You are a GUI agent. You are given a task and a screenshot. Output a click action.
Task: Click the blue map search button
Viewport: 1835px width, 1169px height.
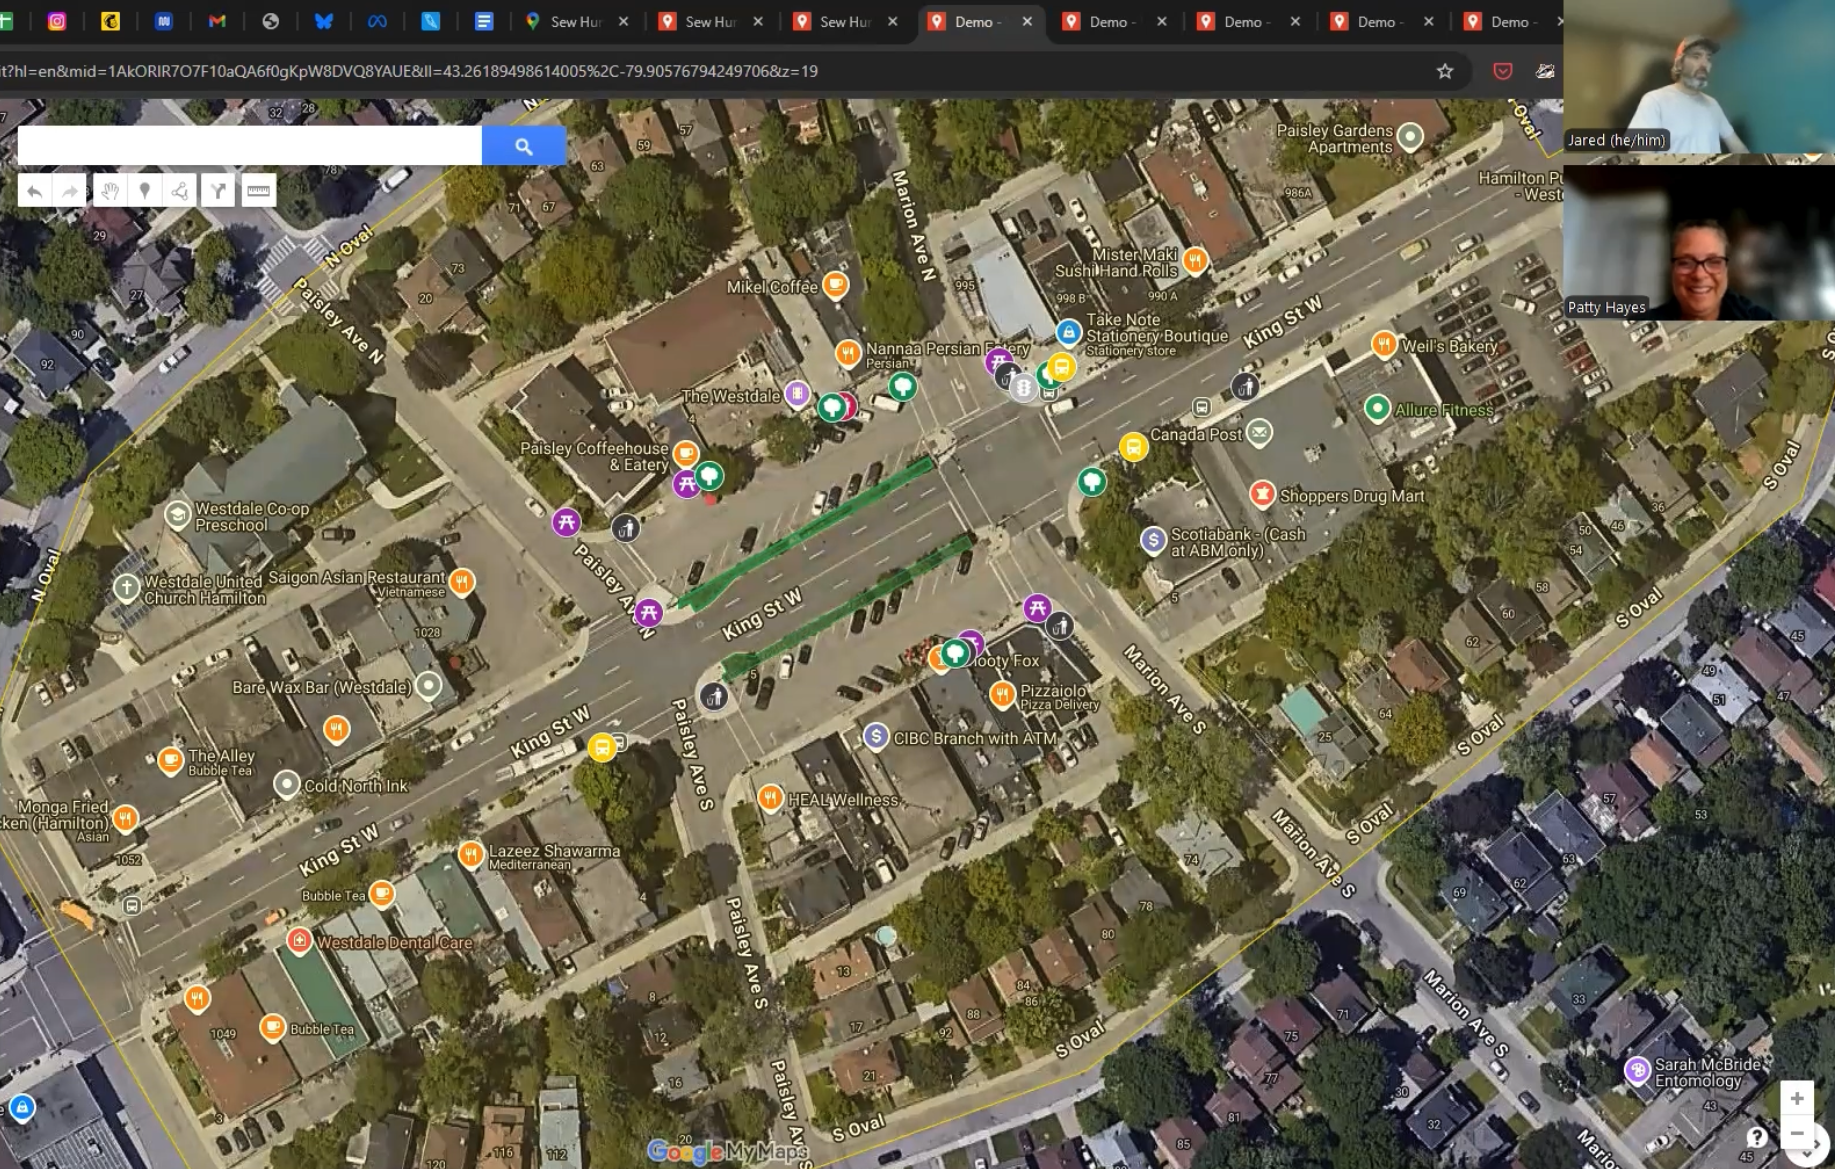pyautogui.click(x=523, y=146)
